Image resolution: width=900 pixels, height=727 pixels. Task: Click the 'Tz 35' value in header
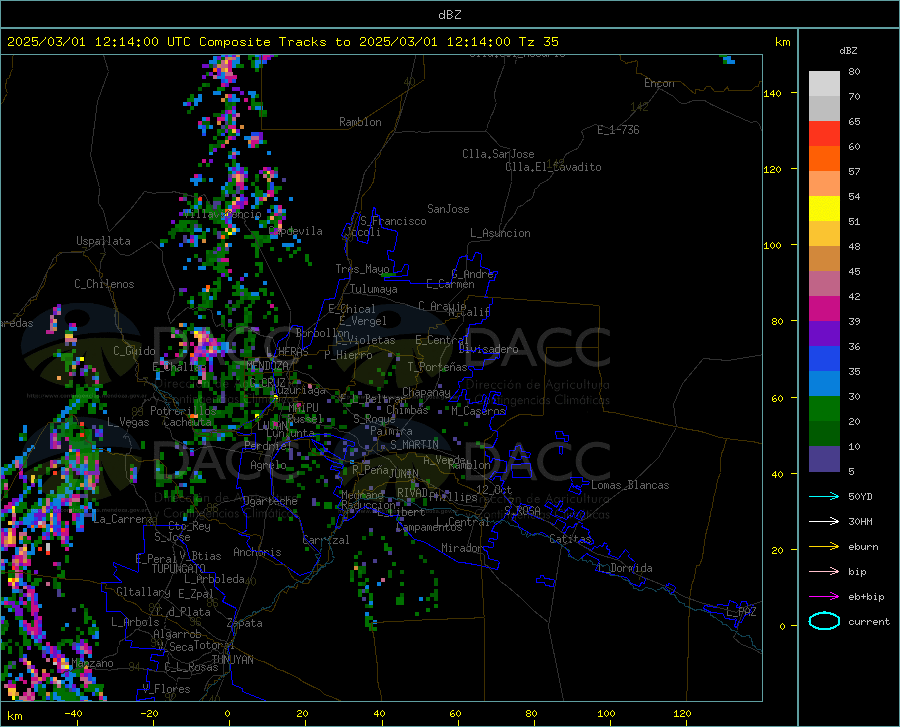coord(538,42)
